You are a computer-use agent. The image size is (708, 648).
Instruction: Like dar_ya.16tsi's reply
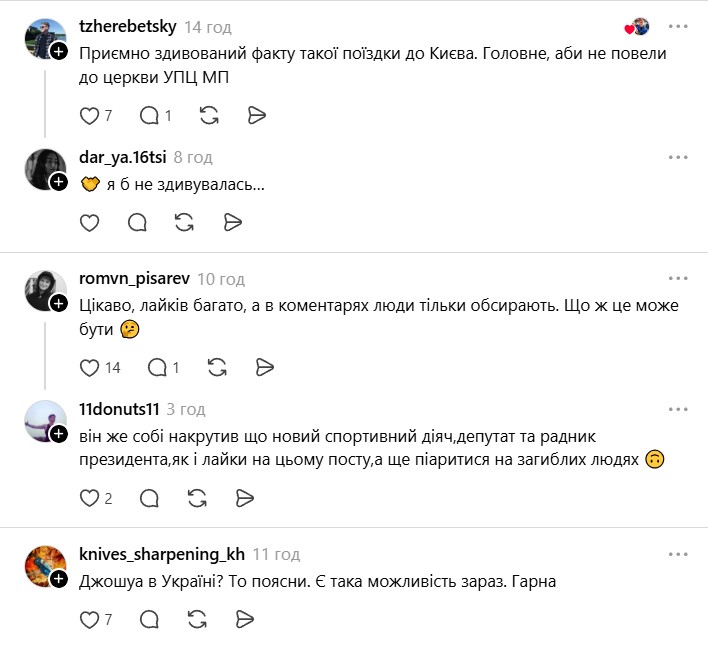coord(89,222)
